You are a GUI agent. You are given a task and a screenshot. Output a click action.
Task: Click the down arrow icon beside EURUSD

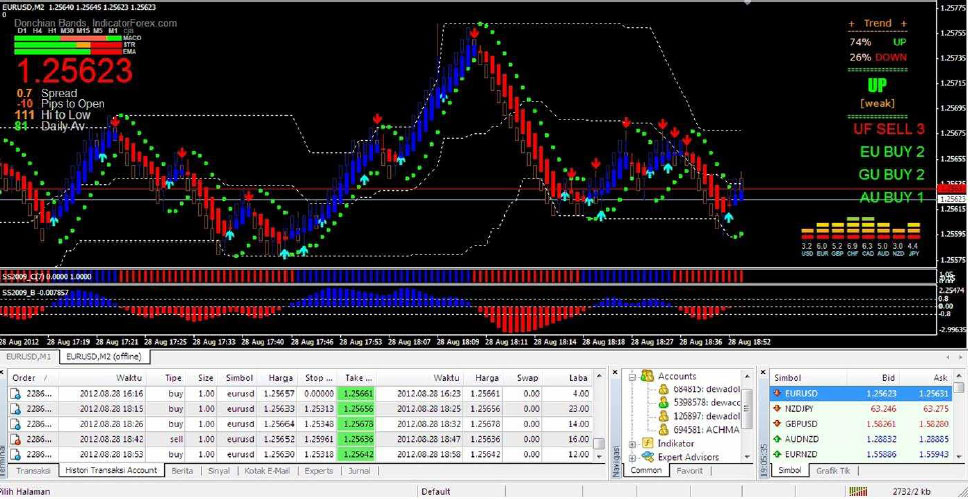[778, 393]
